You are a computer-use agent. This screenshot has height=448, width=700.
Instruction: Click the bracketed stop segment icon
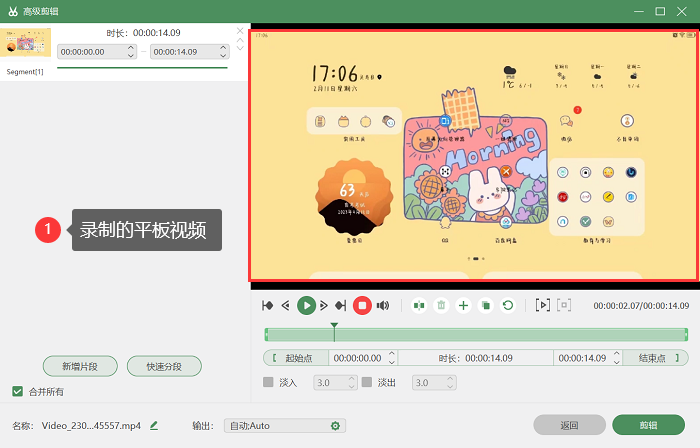point(564,305)
